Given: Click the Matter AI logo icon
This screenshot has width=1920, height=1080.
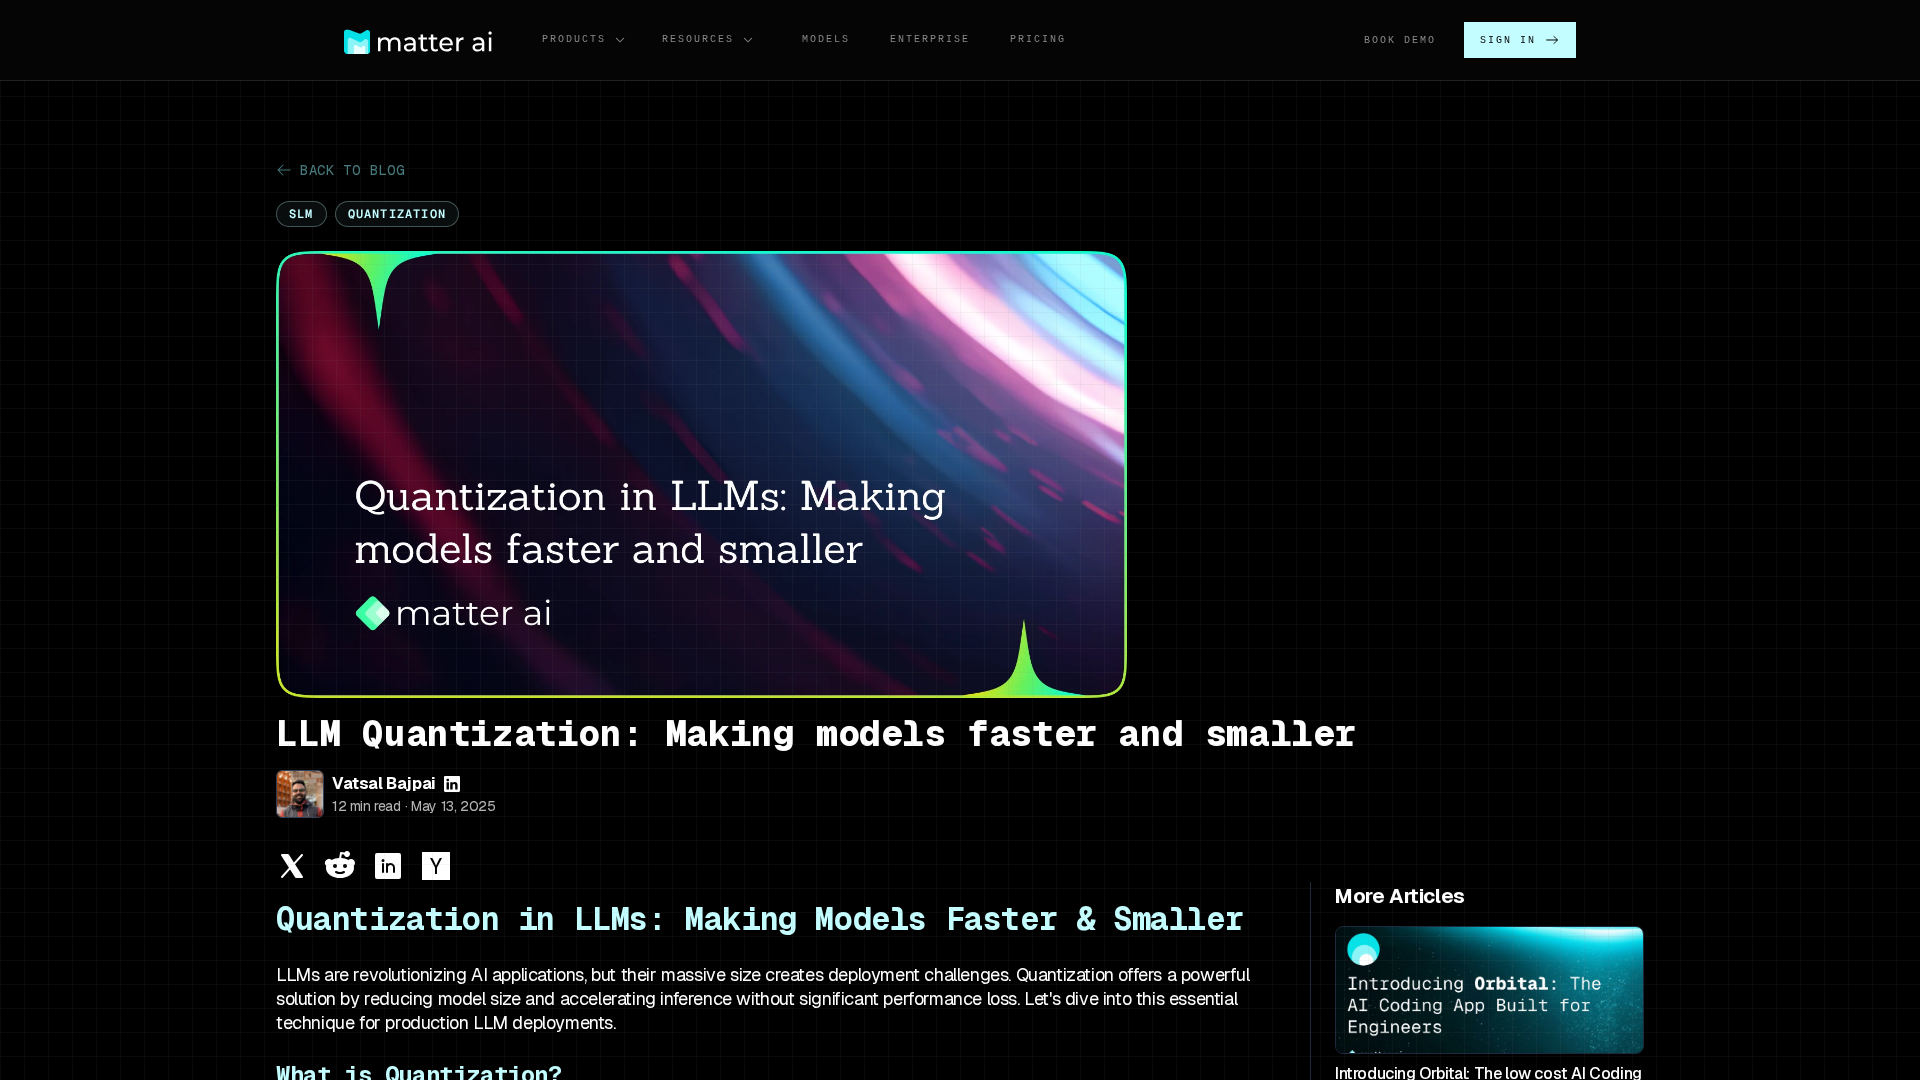Looking at the screenshot, I should click(x=357, y=41).
